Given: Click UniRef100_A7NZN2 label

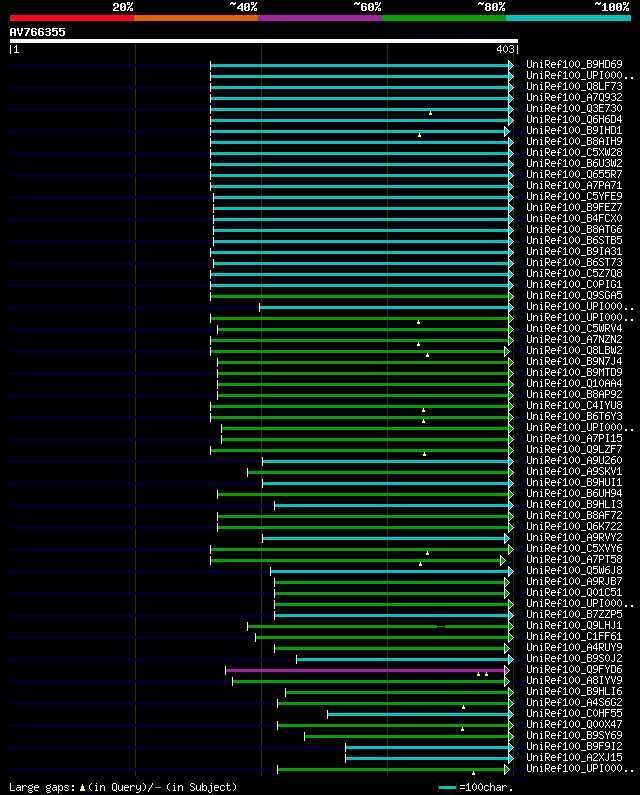Looking at the screenshot, I should (574, 339).
